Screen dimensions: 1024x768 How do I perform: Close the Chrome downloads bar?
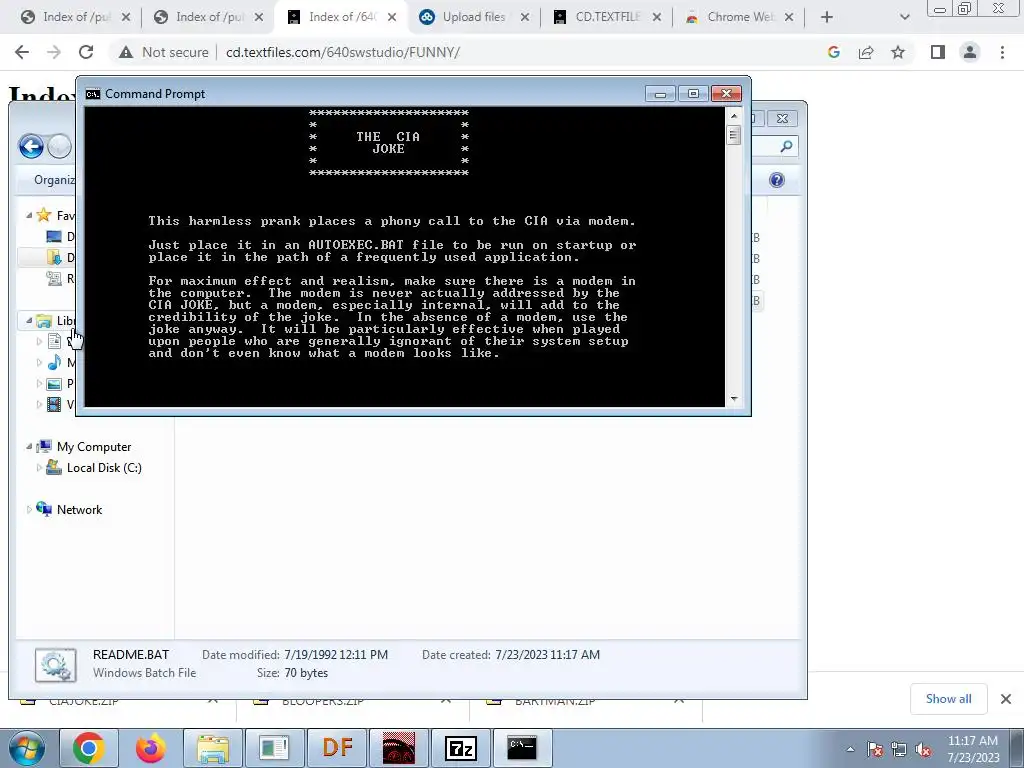[x=1006, y=699]
